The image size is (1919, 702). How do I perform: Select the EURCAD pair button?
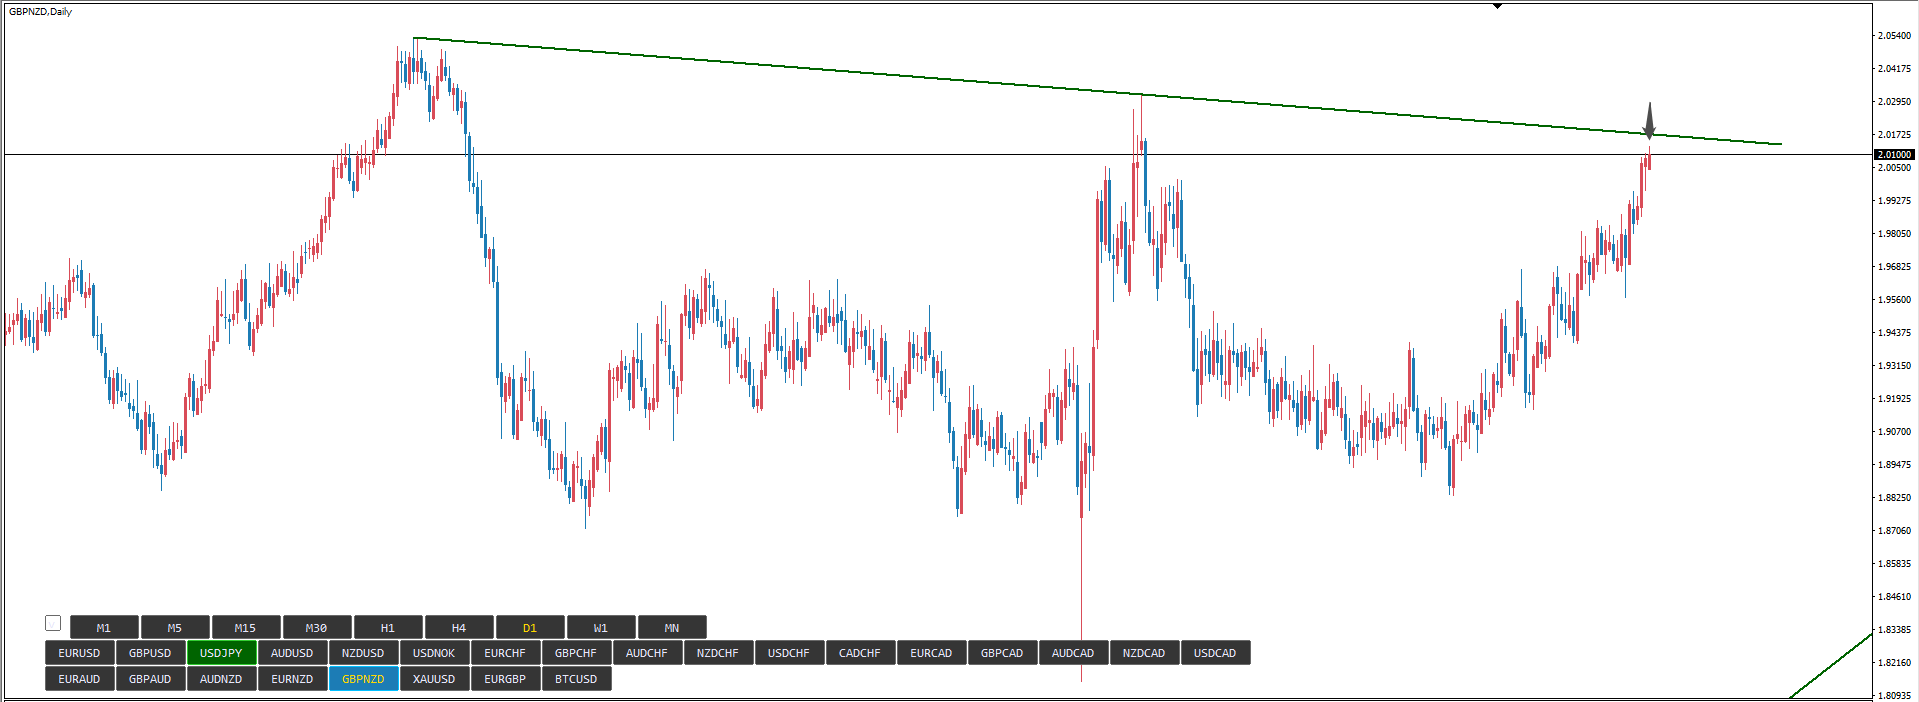tap(932, 653)
